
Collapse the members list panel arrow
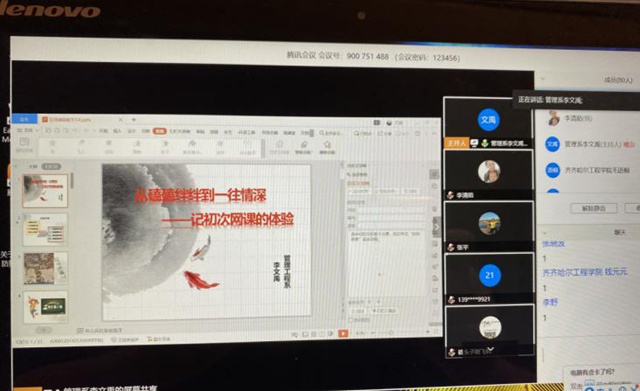[x=543, y=79]
